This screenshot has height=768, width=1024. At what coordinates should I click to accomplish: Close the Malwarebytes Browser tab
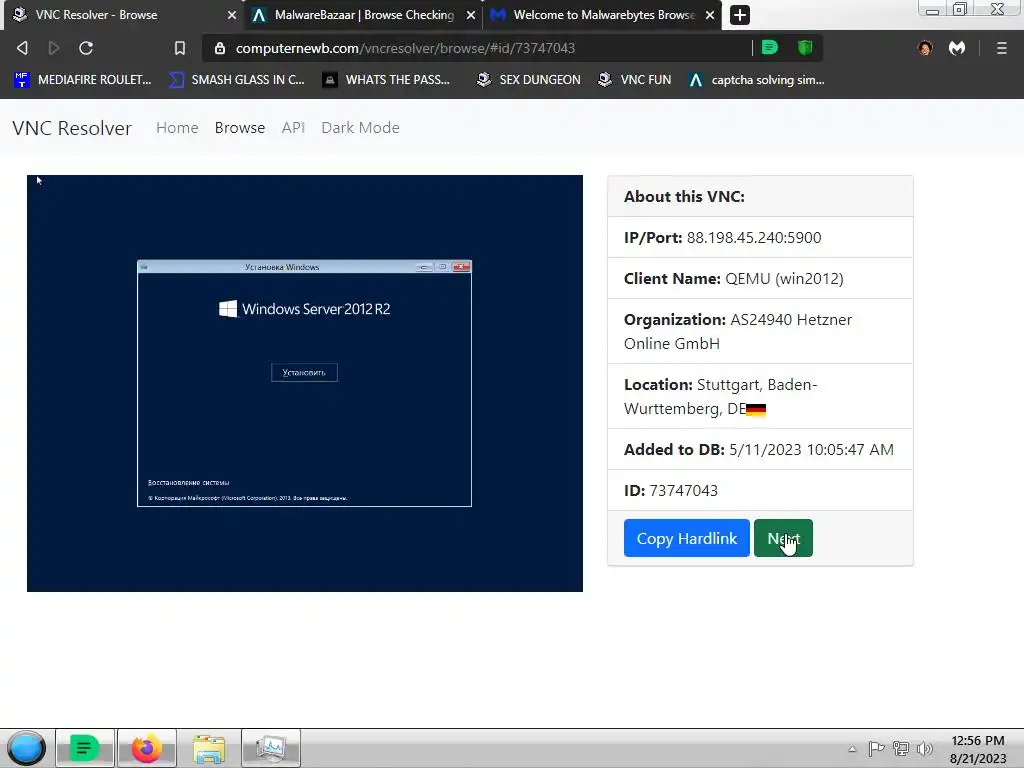pyautogui.click(x=710, y=15)
